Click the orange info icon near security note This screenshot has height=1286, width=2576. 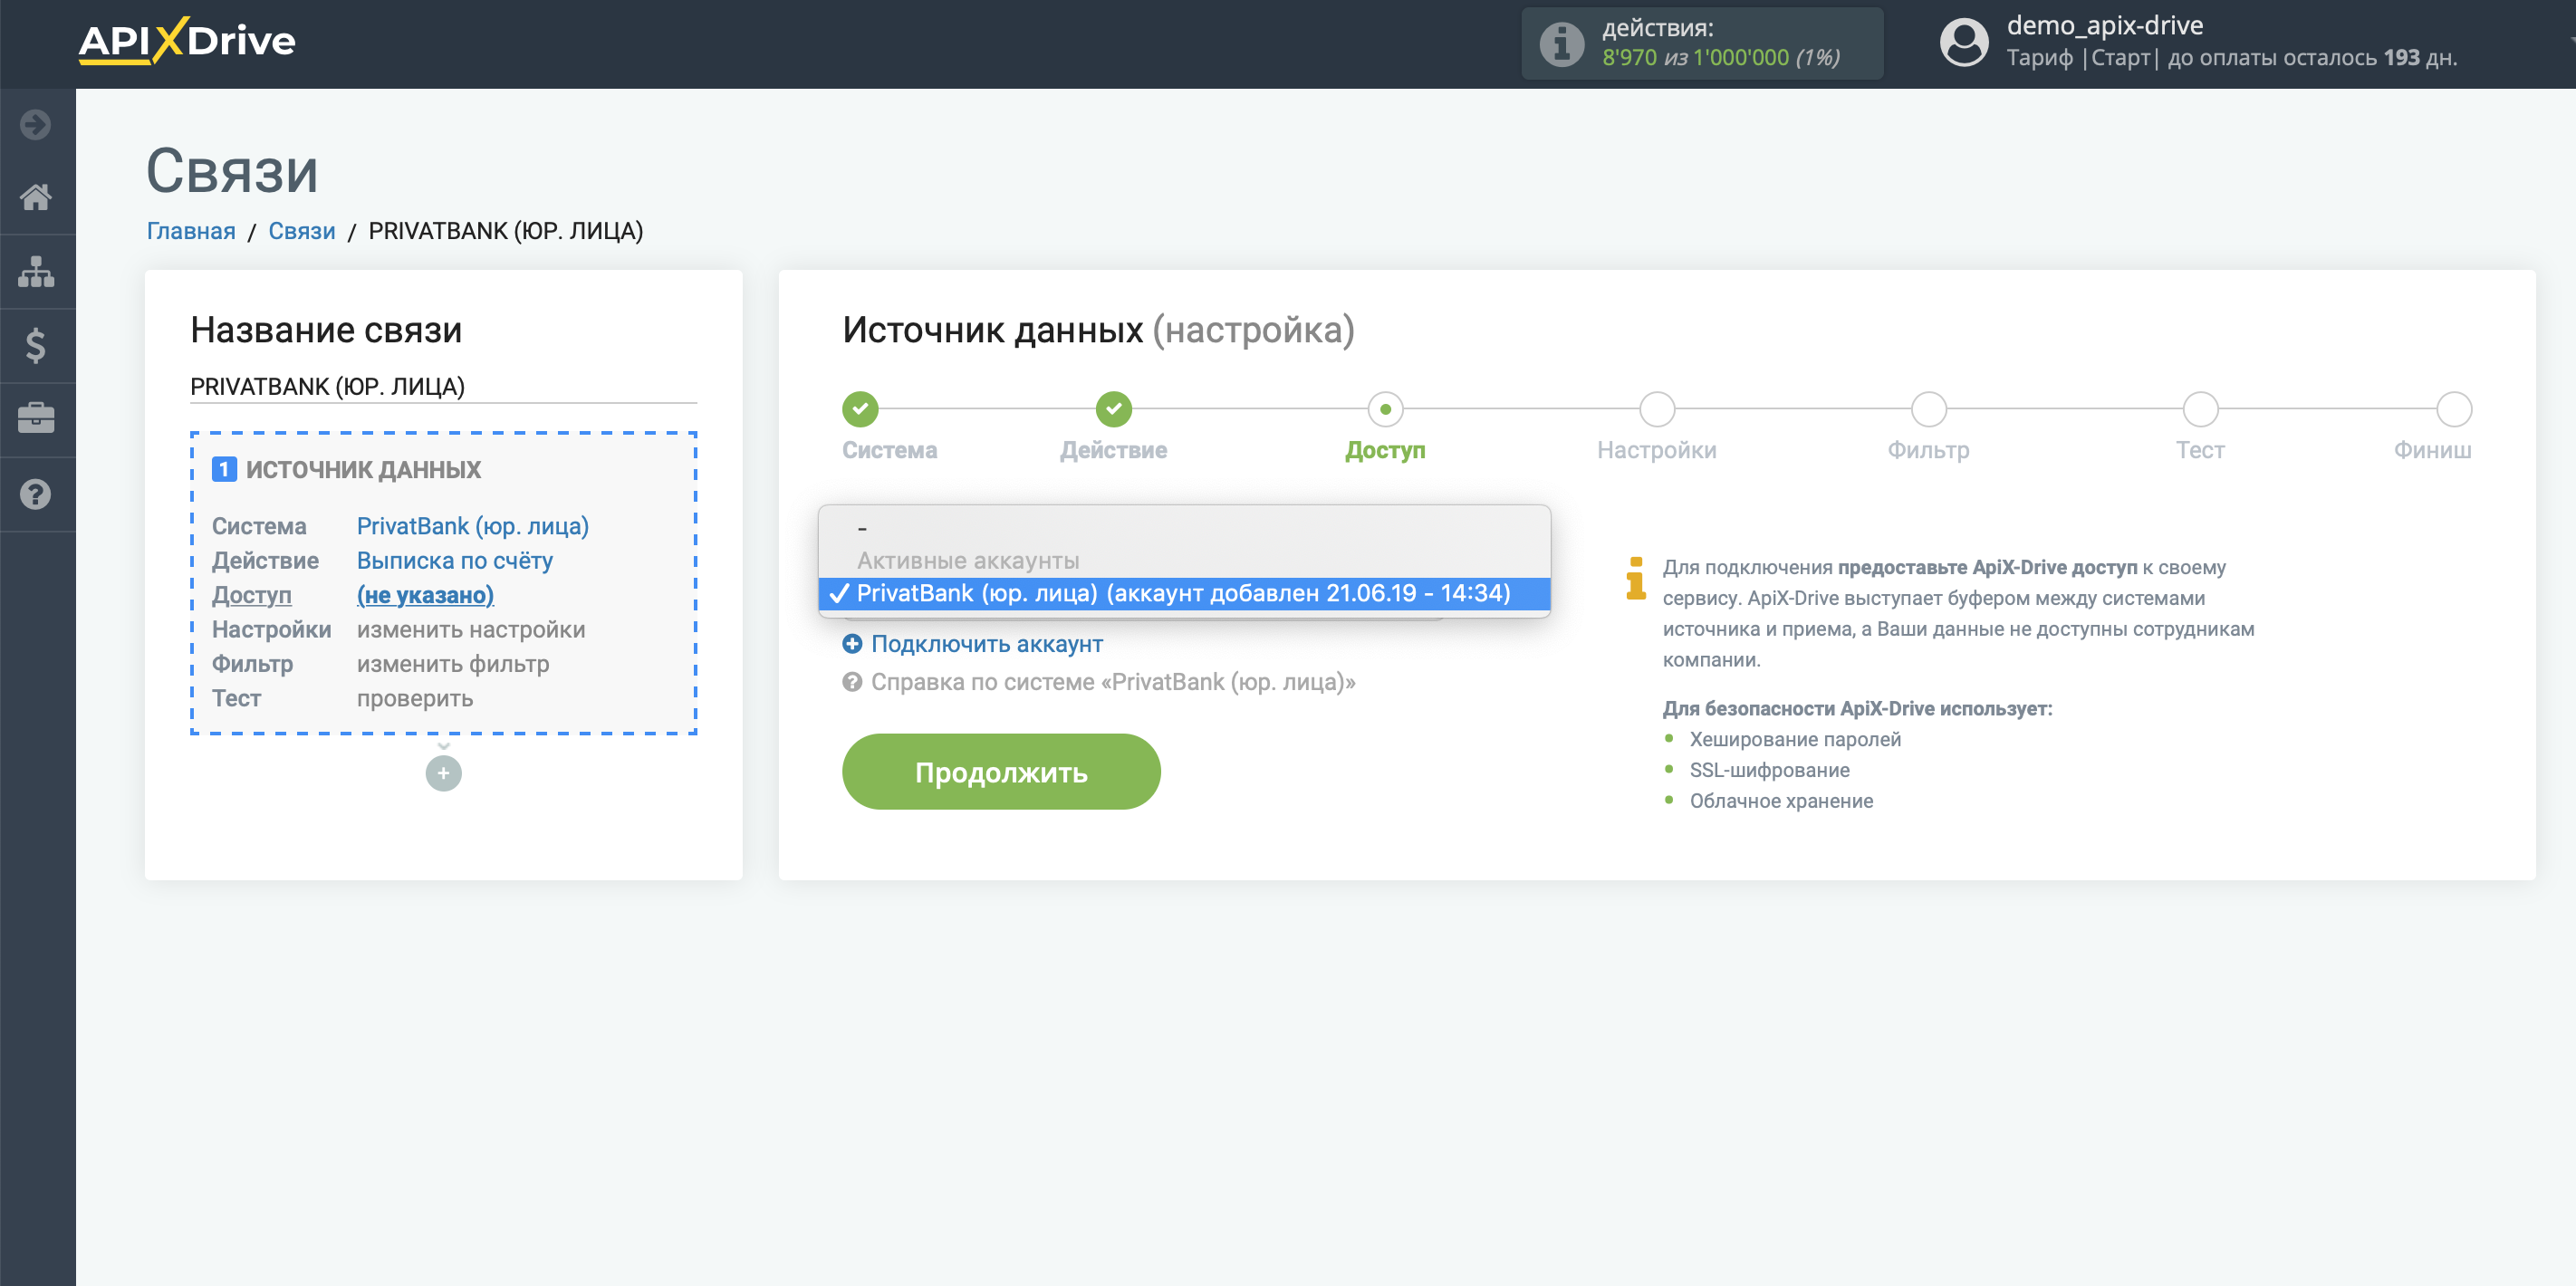click(x=1636, y=578)
